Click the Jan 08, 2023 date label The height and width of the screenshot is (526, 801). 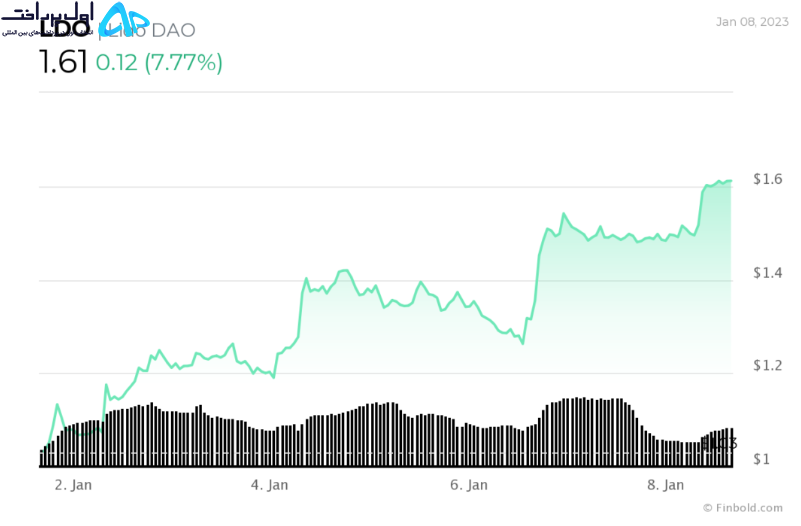point(752,22)
